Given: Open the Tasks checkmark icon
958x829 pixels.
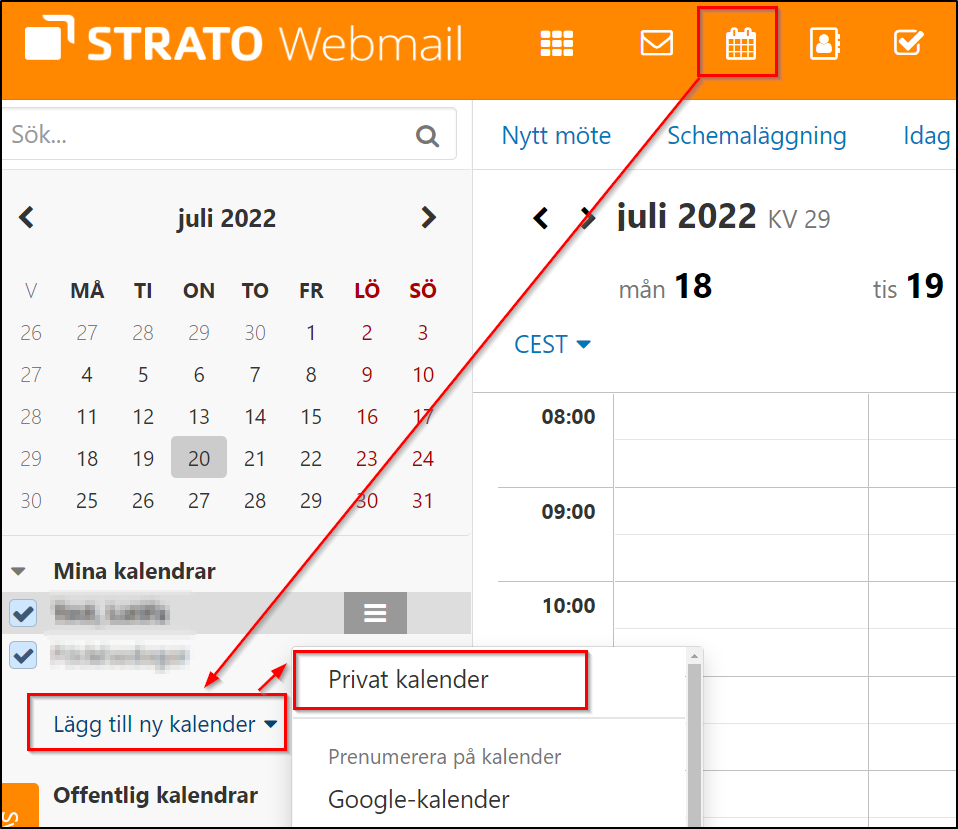Looking at the screenshot, I should pos(908,43).
